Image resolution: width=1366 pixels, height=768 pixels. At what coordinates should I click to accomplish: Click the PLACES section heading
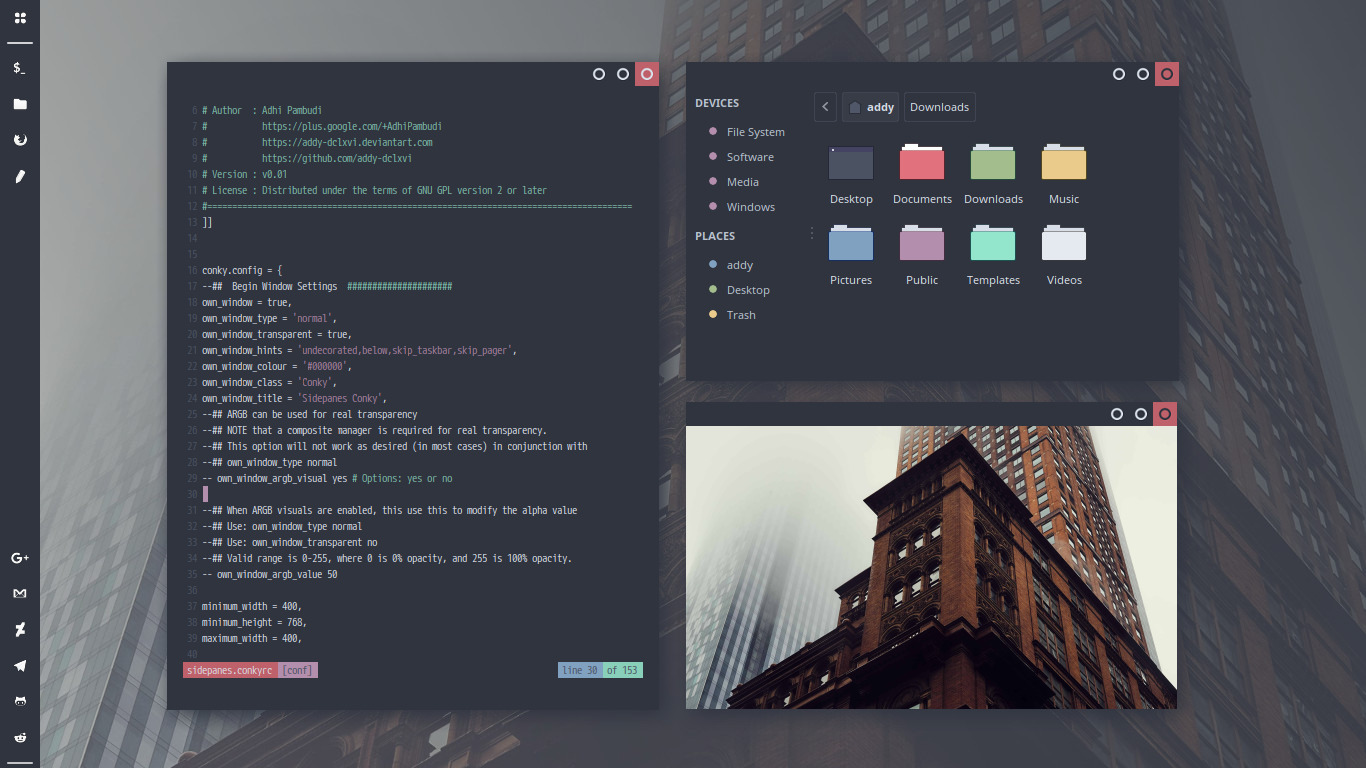click(715, 236)
